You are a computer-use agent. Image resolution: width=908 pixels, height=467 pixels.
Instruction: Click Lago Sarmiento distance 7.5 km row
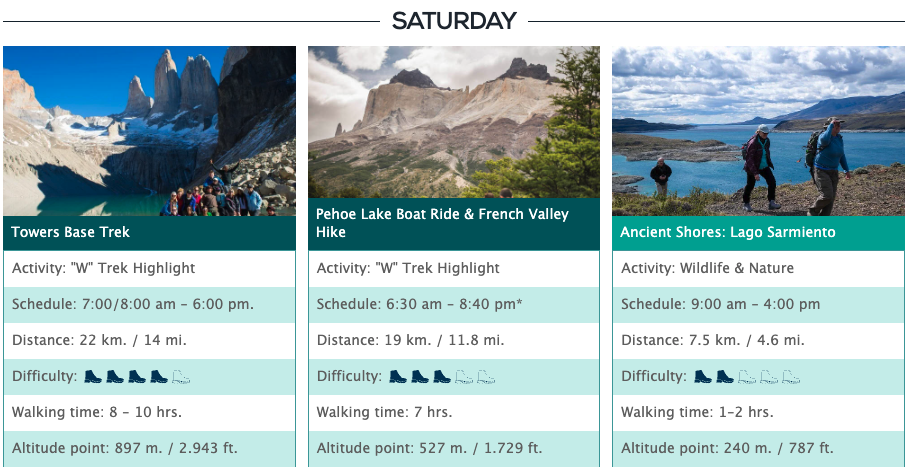(758, 340)
